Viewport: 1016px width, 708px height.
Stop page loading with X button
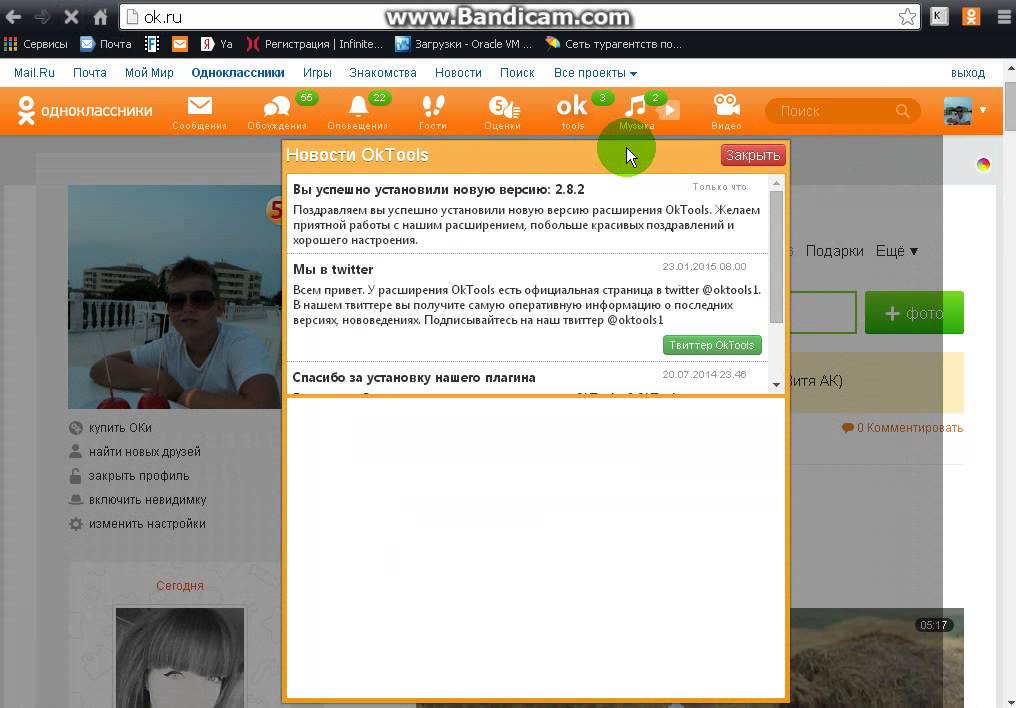[x=71, y=17]
